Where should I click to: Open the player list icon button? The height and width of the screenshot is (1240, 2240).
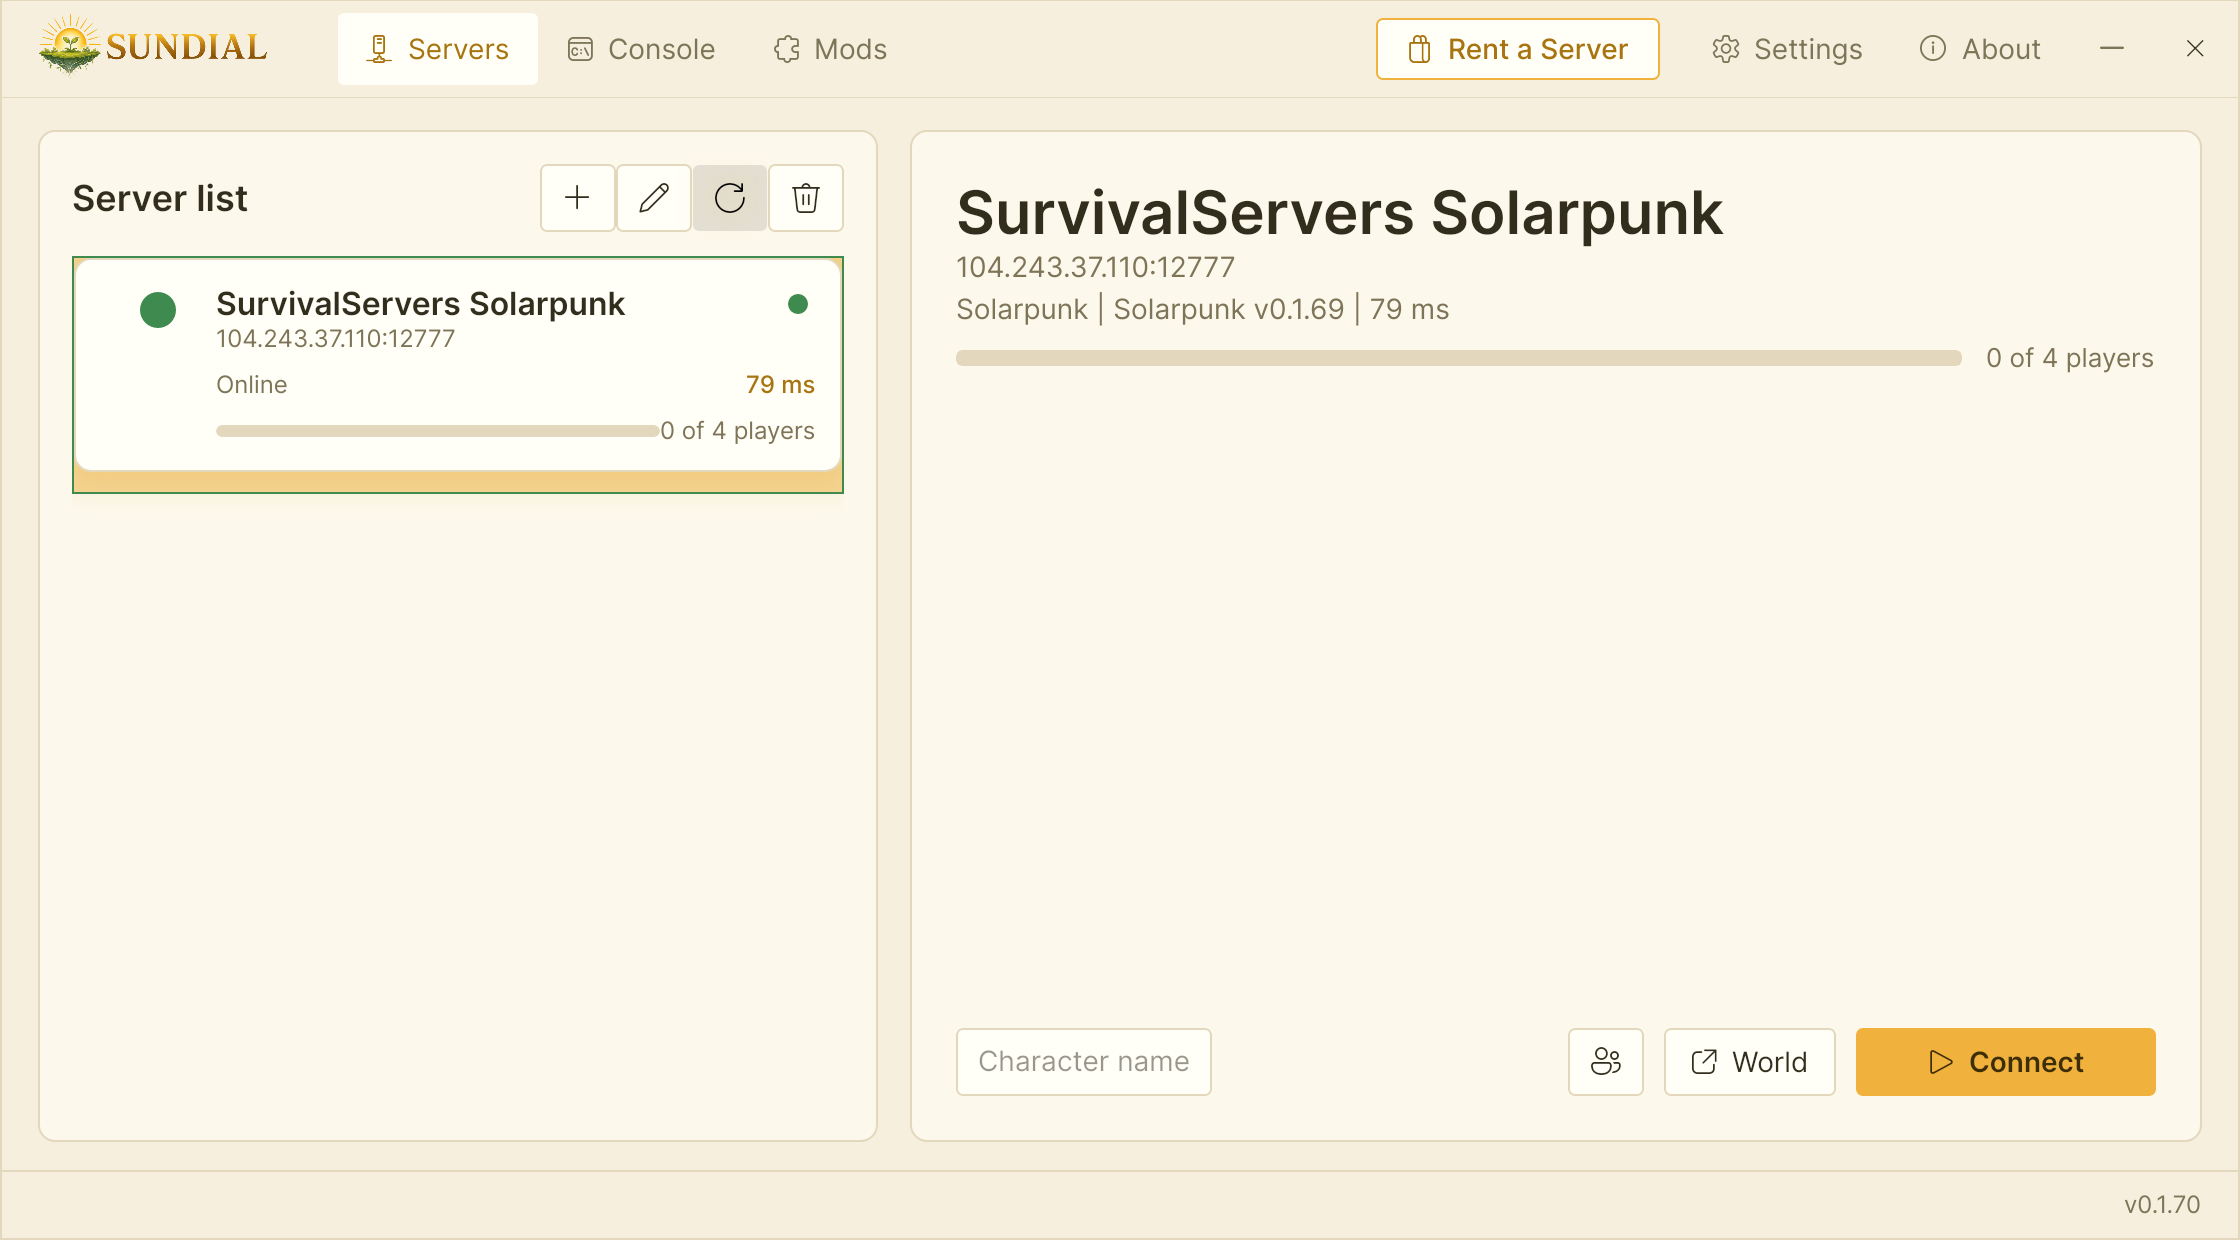[1606, 1062]
